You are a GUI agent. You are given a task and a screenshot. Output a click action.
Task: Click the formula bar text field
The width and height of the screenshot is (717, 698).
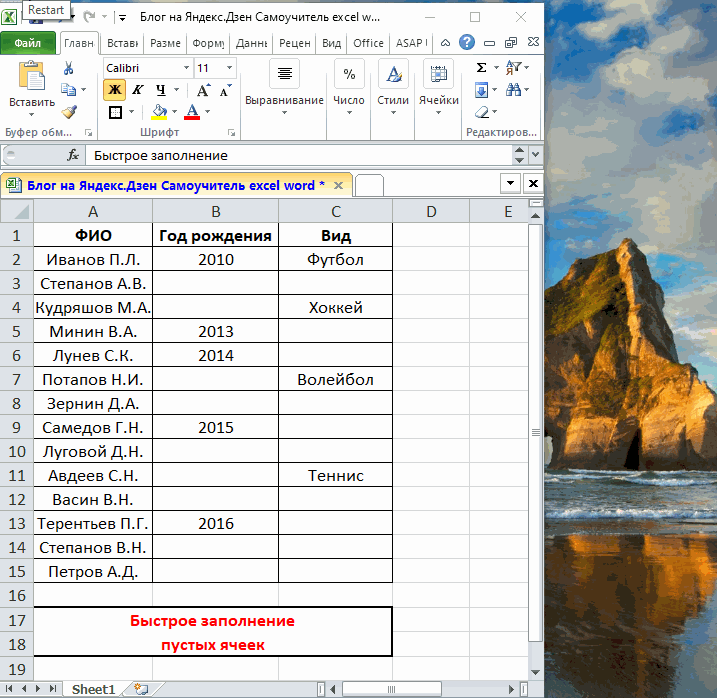pos(299,156)
